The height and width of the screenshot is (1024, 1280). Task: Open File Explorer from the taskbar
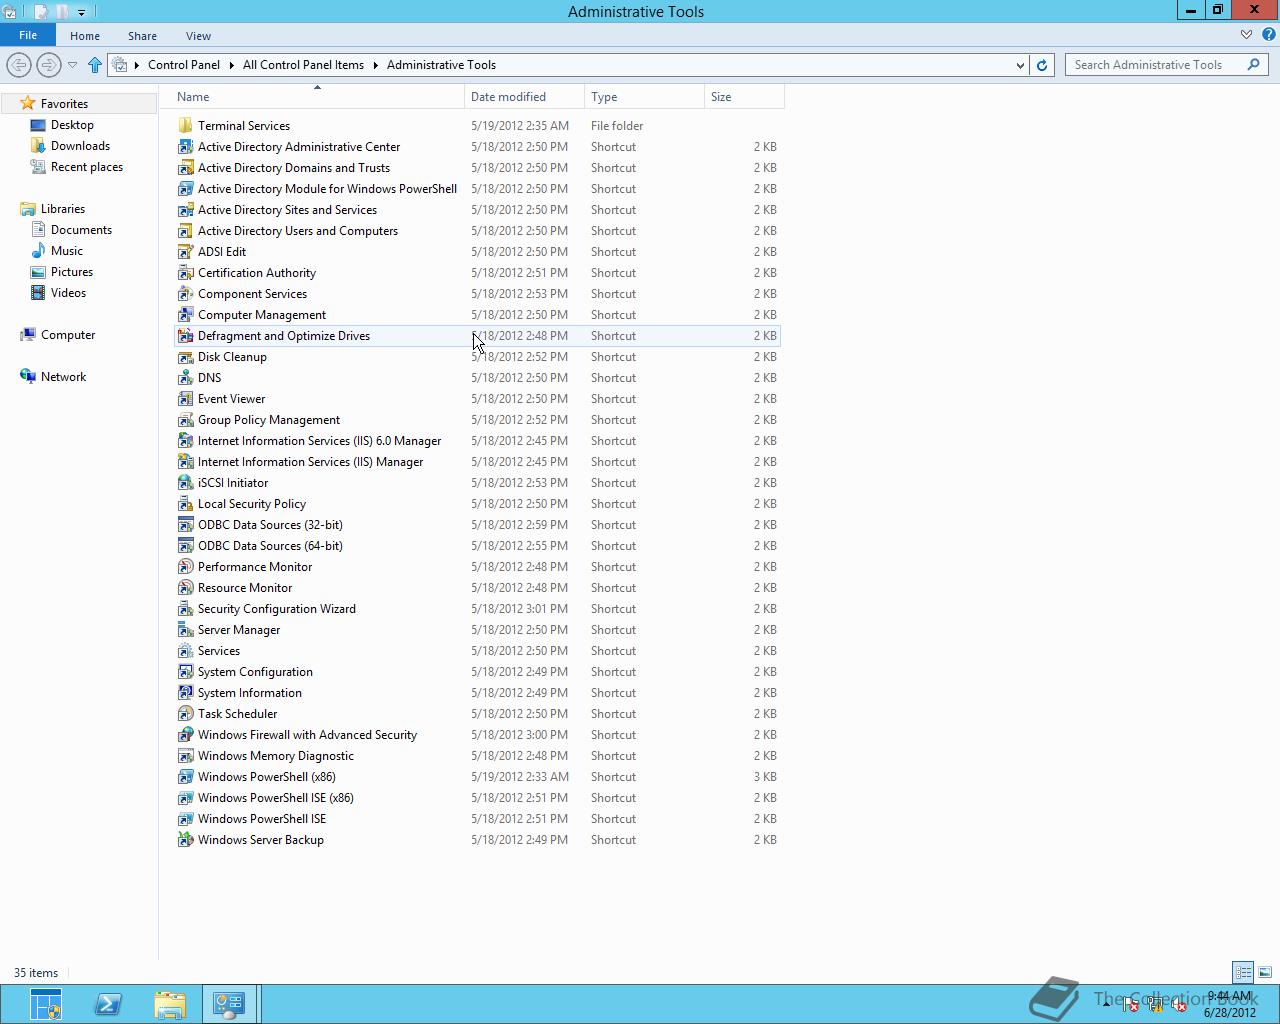click(170, 1004)
